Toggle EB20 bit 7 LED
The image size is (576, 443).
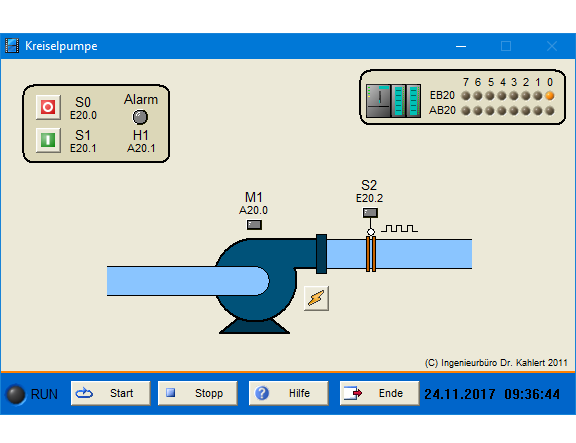click(466, 96)
